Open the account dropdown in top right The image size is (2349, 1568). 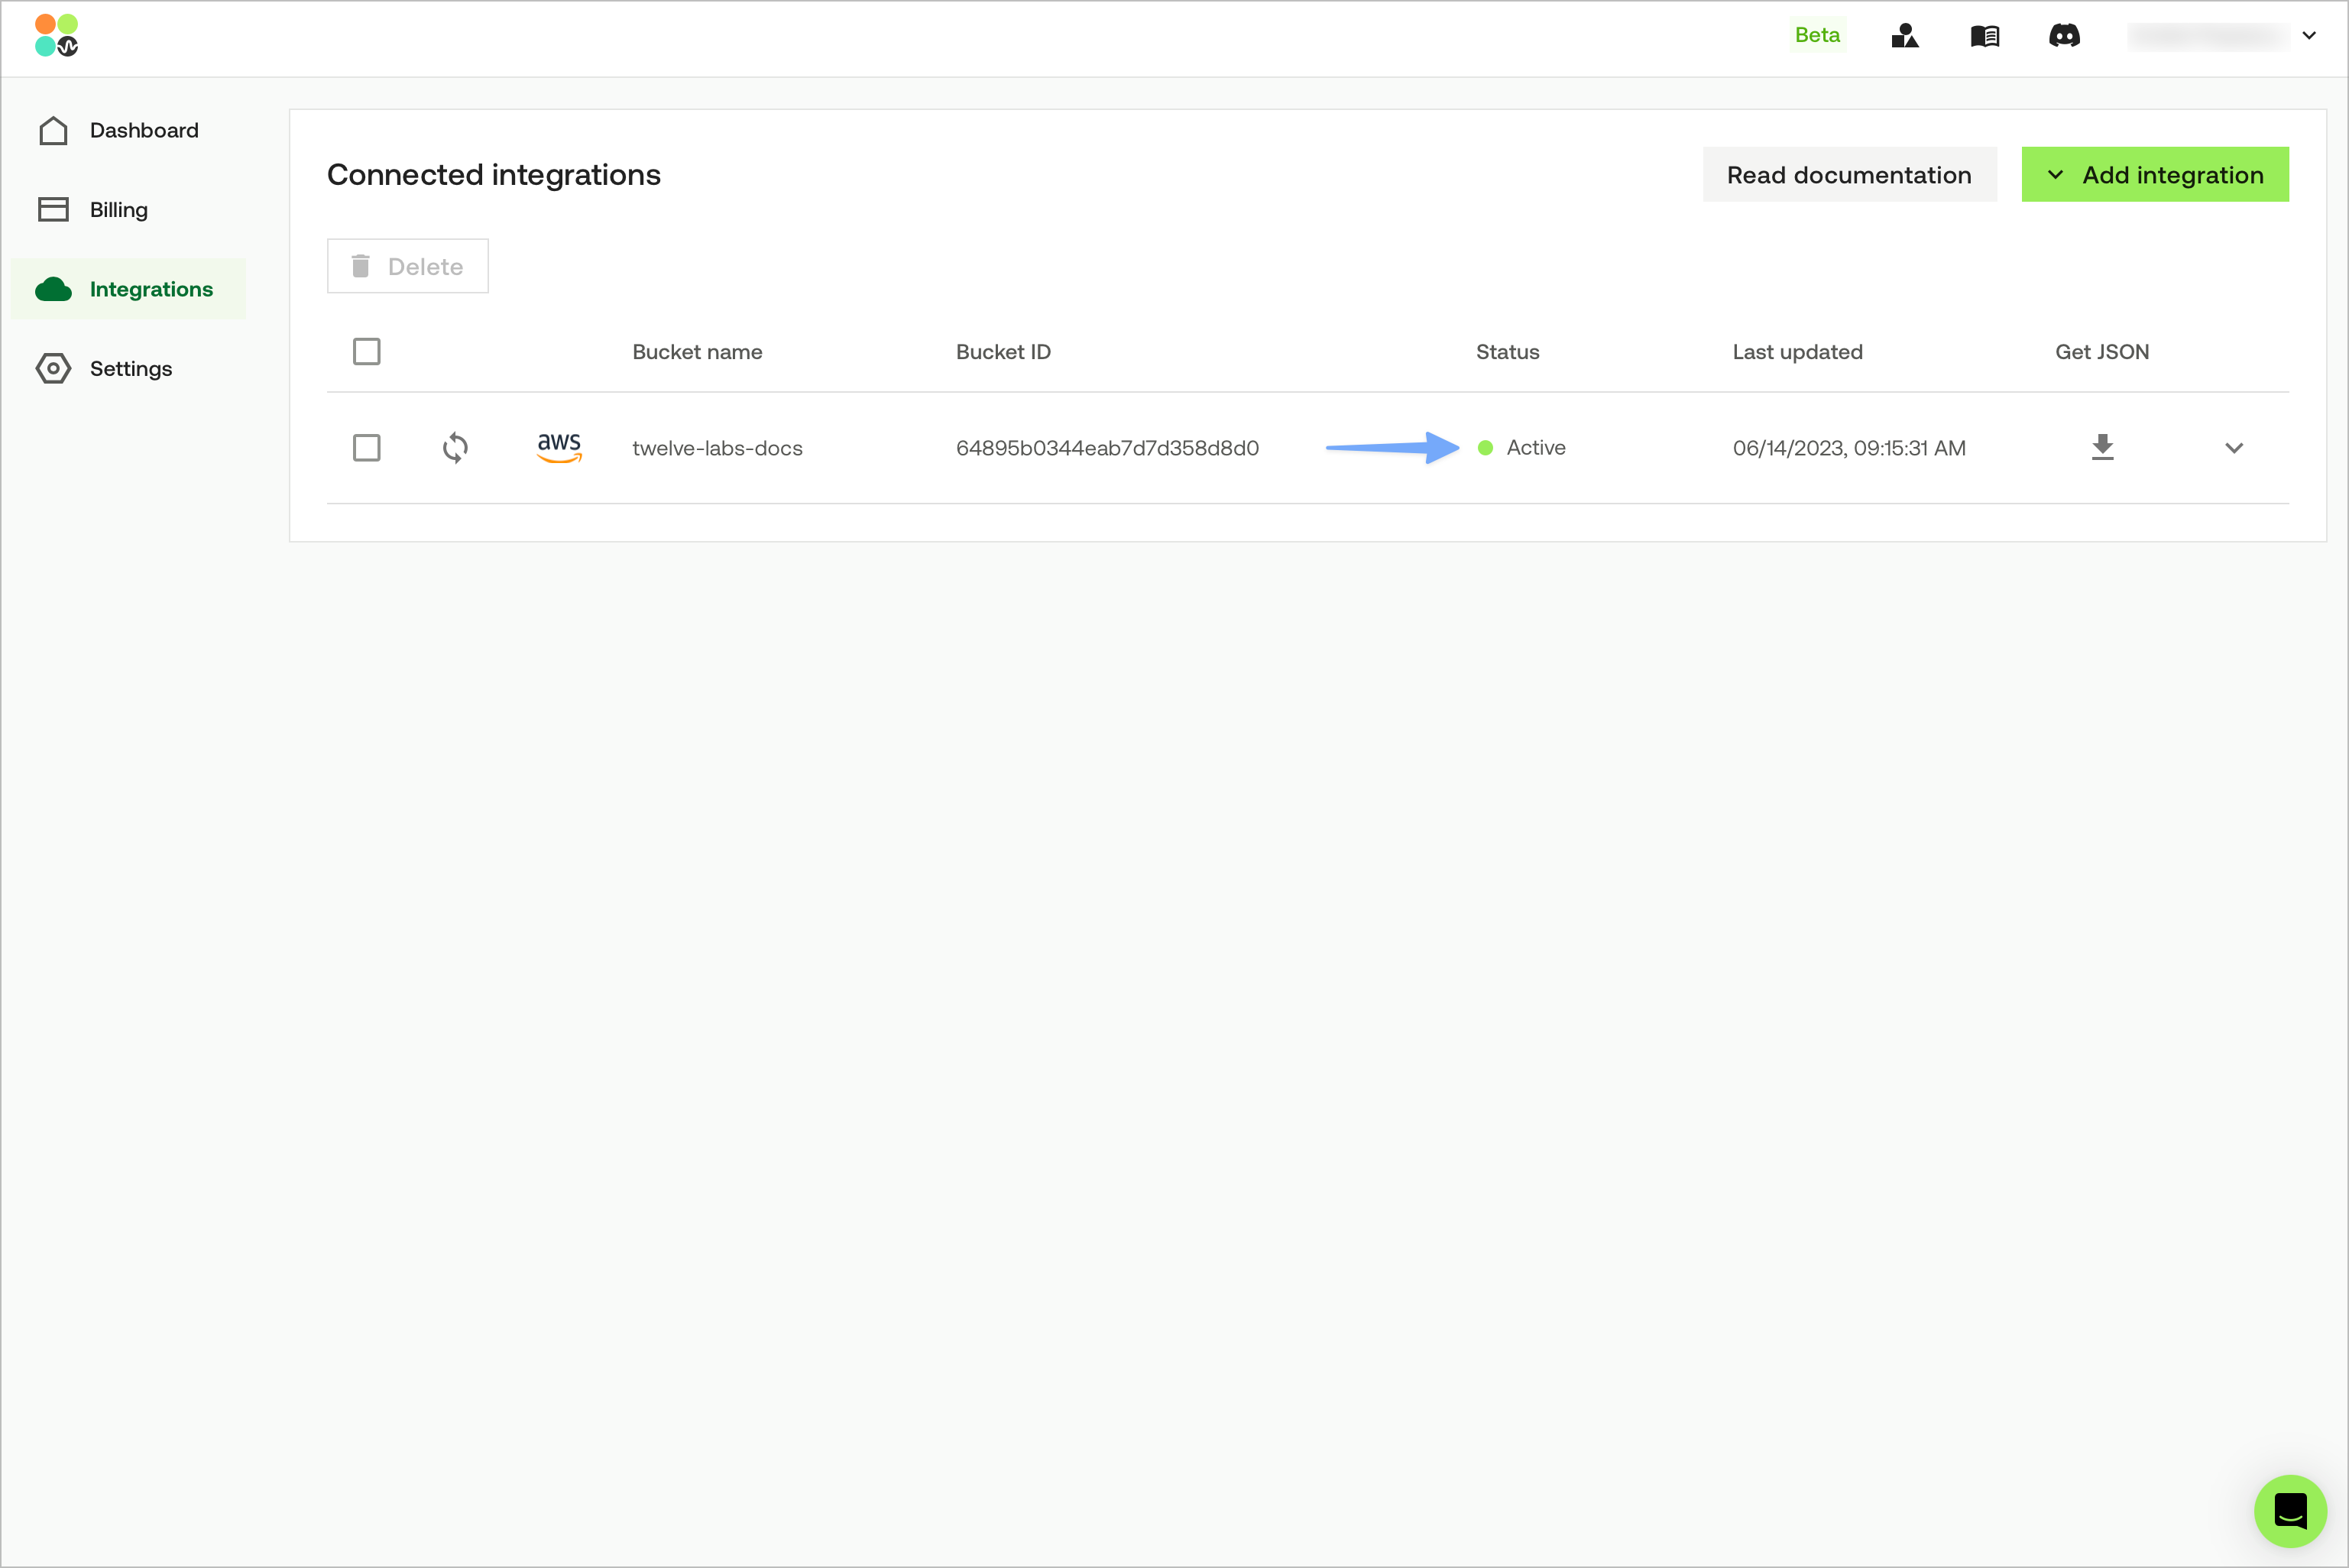(x=2308, y=36)
